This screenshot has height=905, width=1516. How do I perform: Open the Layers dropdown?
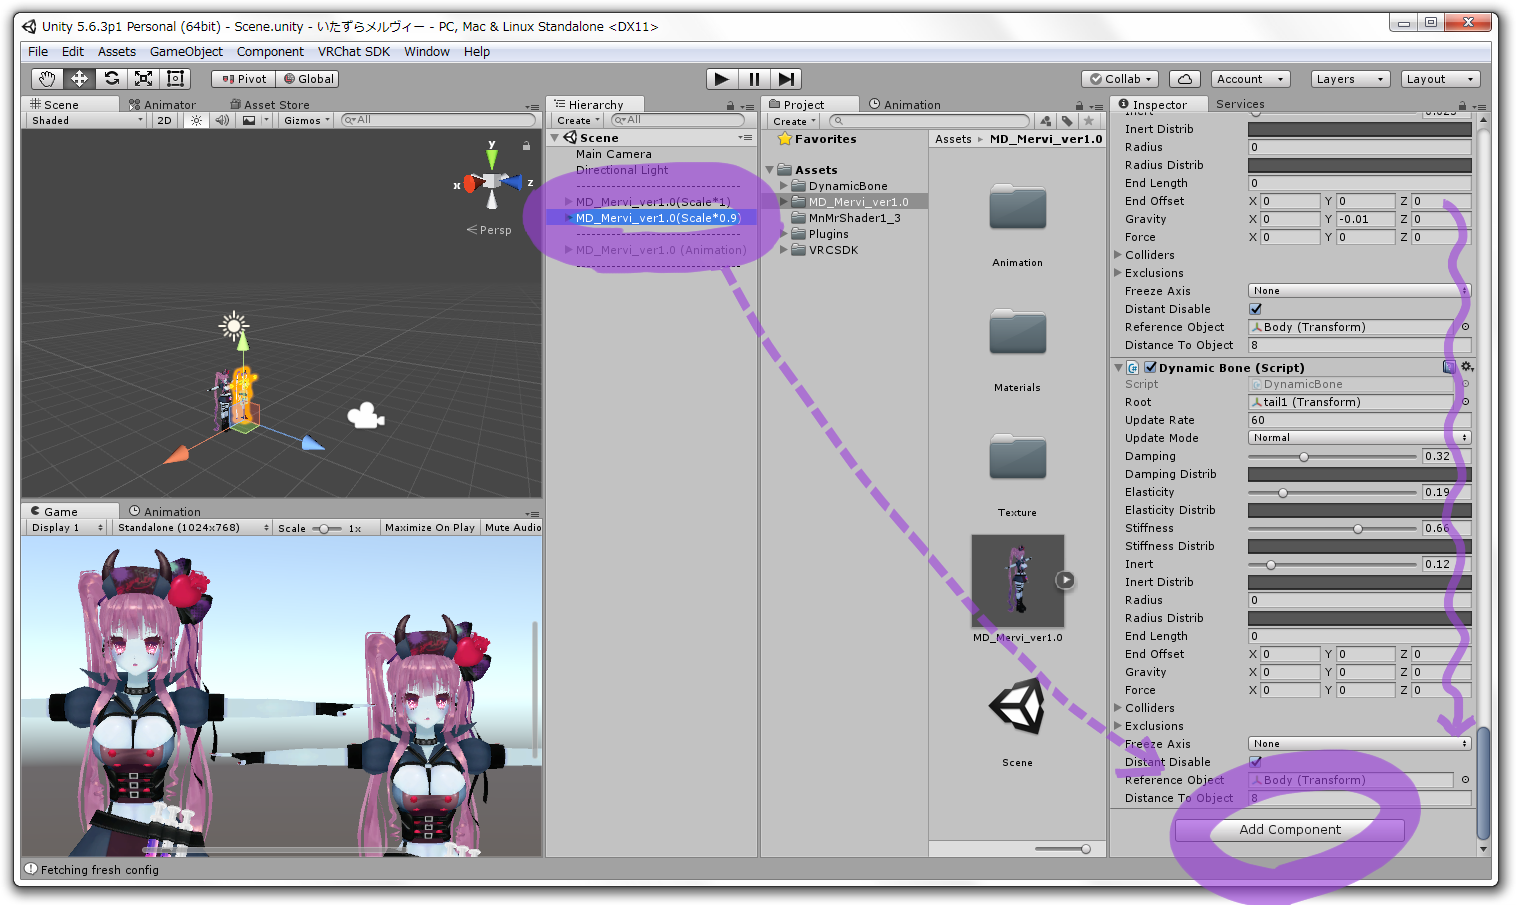coord(1350,79)
